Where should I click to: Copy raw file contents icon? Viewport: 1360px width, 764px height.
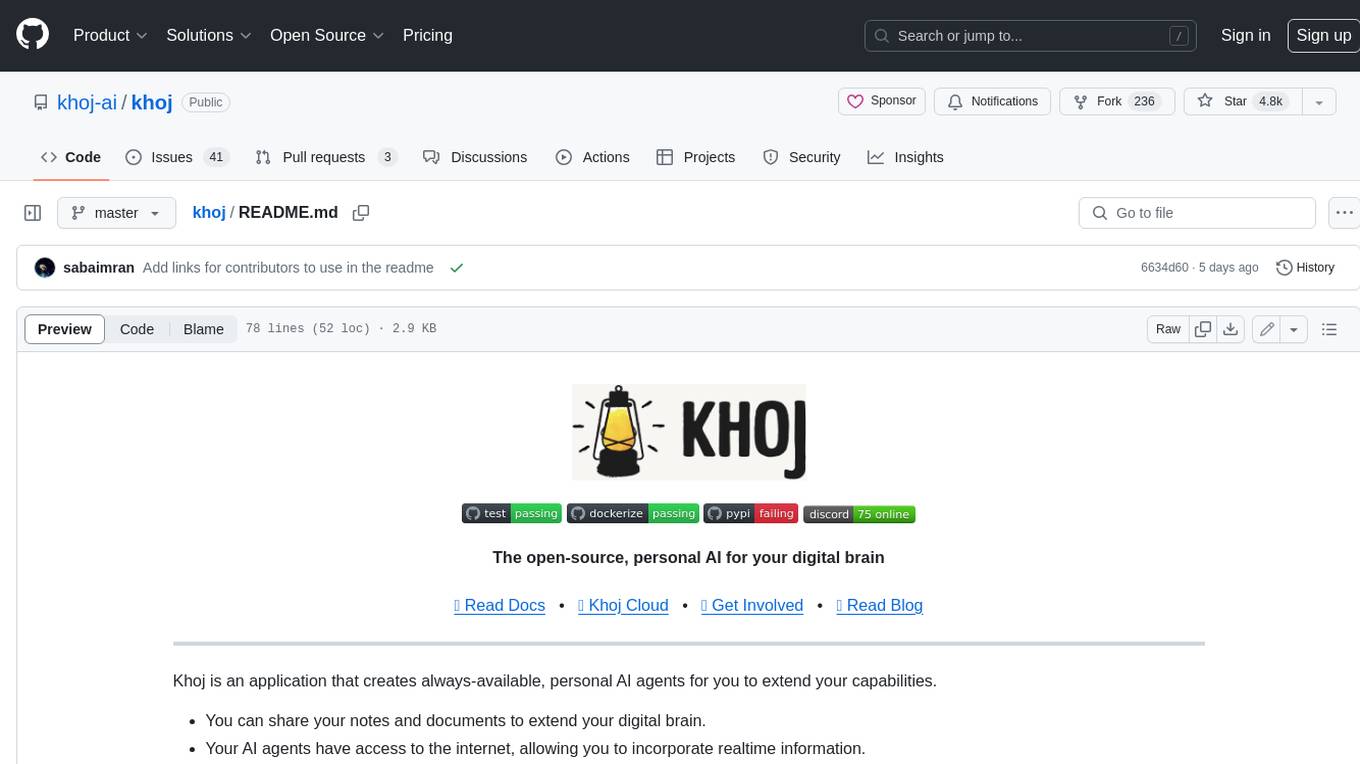(1203, 329)
